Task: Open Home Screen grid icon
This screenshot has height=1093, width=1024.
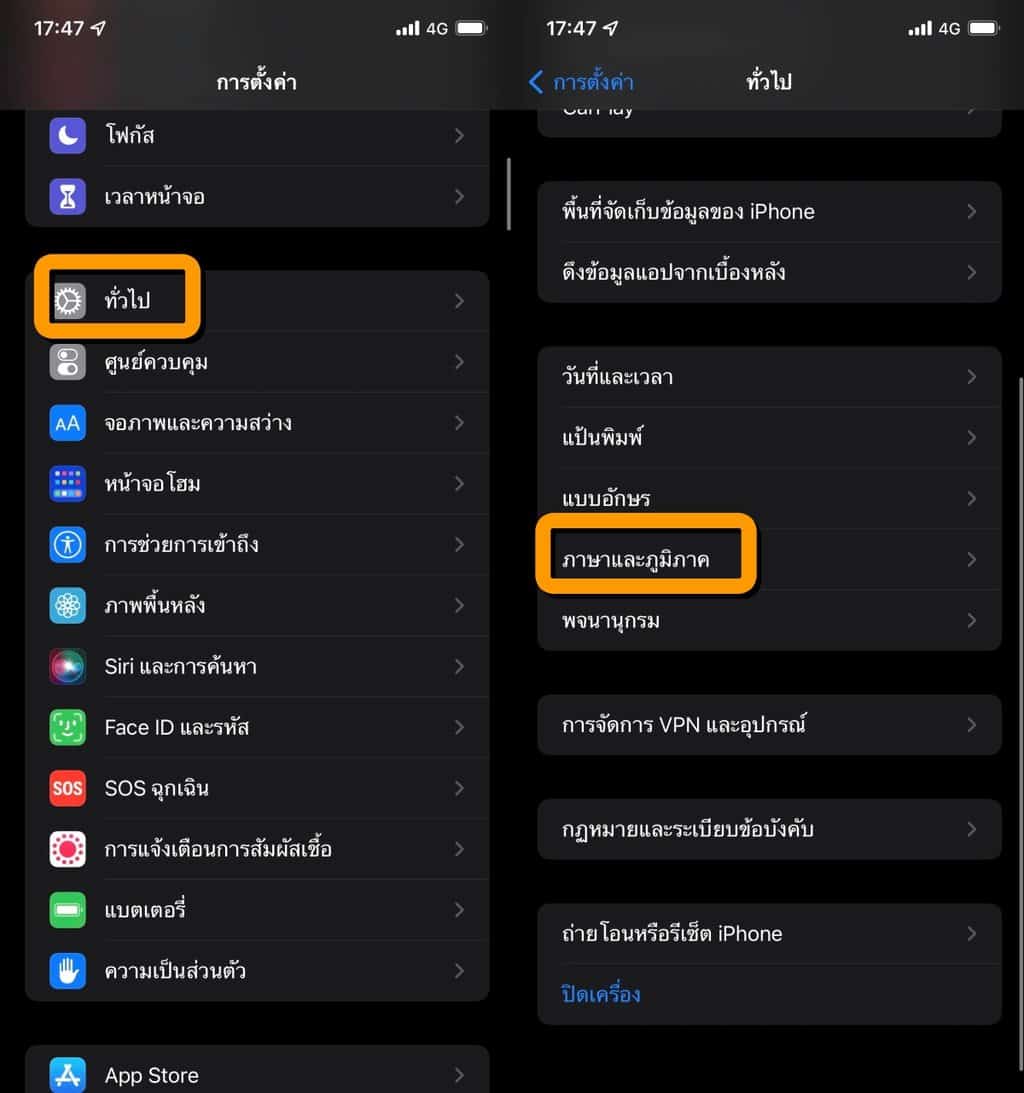Action: tap(68, 484)
